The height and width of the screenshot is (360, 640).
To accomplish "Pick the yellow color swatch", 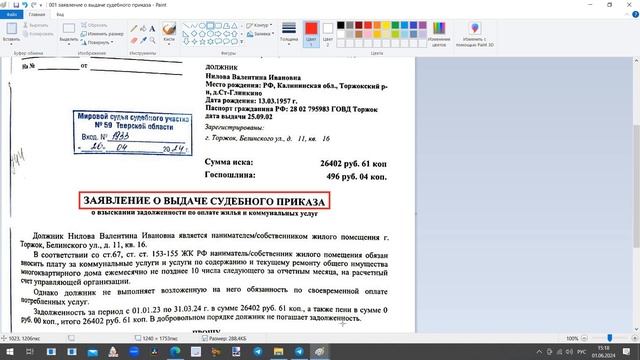I will pyautogui.click(x=386, y=25).
